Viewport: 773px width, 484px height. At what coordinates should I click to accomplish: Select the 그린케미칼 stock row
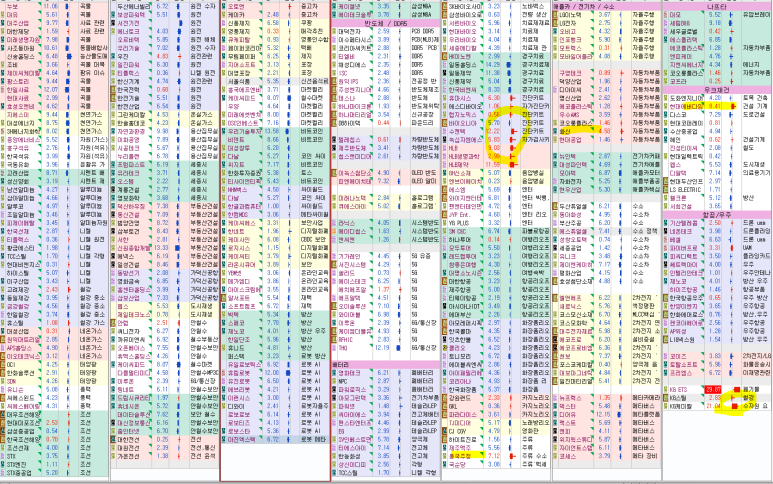click(165, 115)
